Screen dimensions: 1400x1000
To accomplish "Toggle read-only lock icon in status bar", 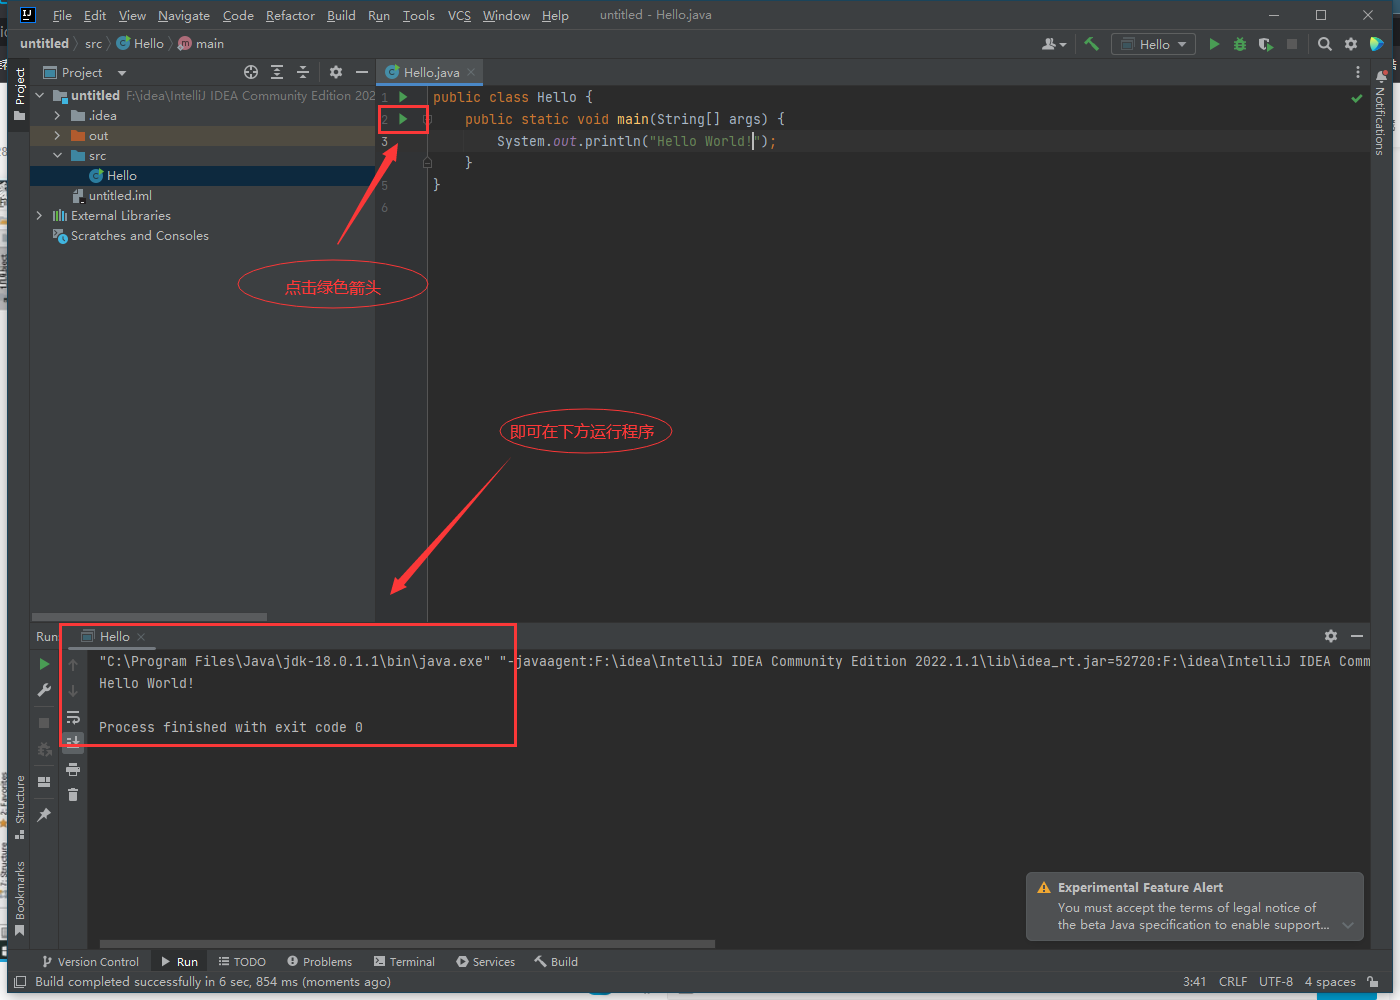I will coord(1374,982).
